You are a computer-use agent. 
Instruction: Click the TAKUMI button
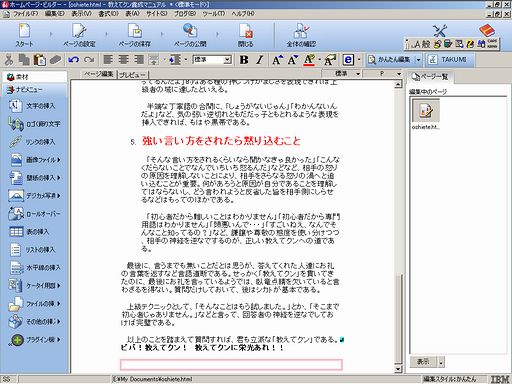point(448,60)
